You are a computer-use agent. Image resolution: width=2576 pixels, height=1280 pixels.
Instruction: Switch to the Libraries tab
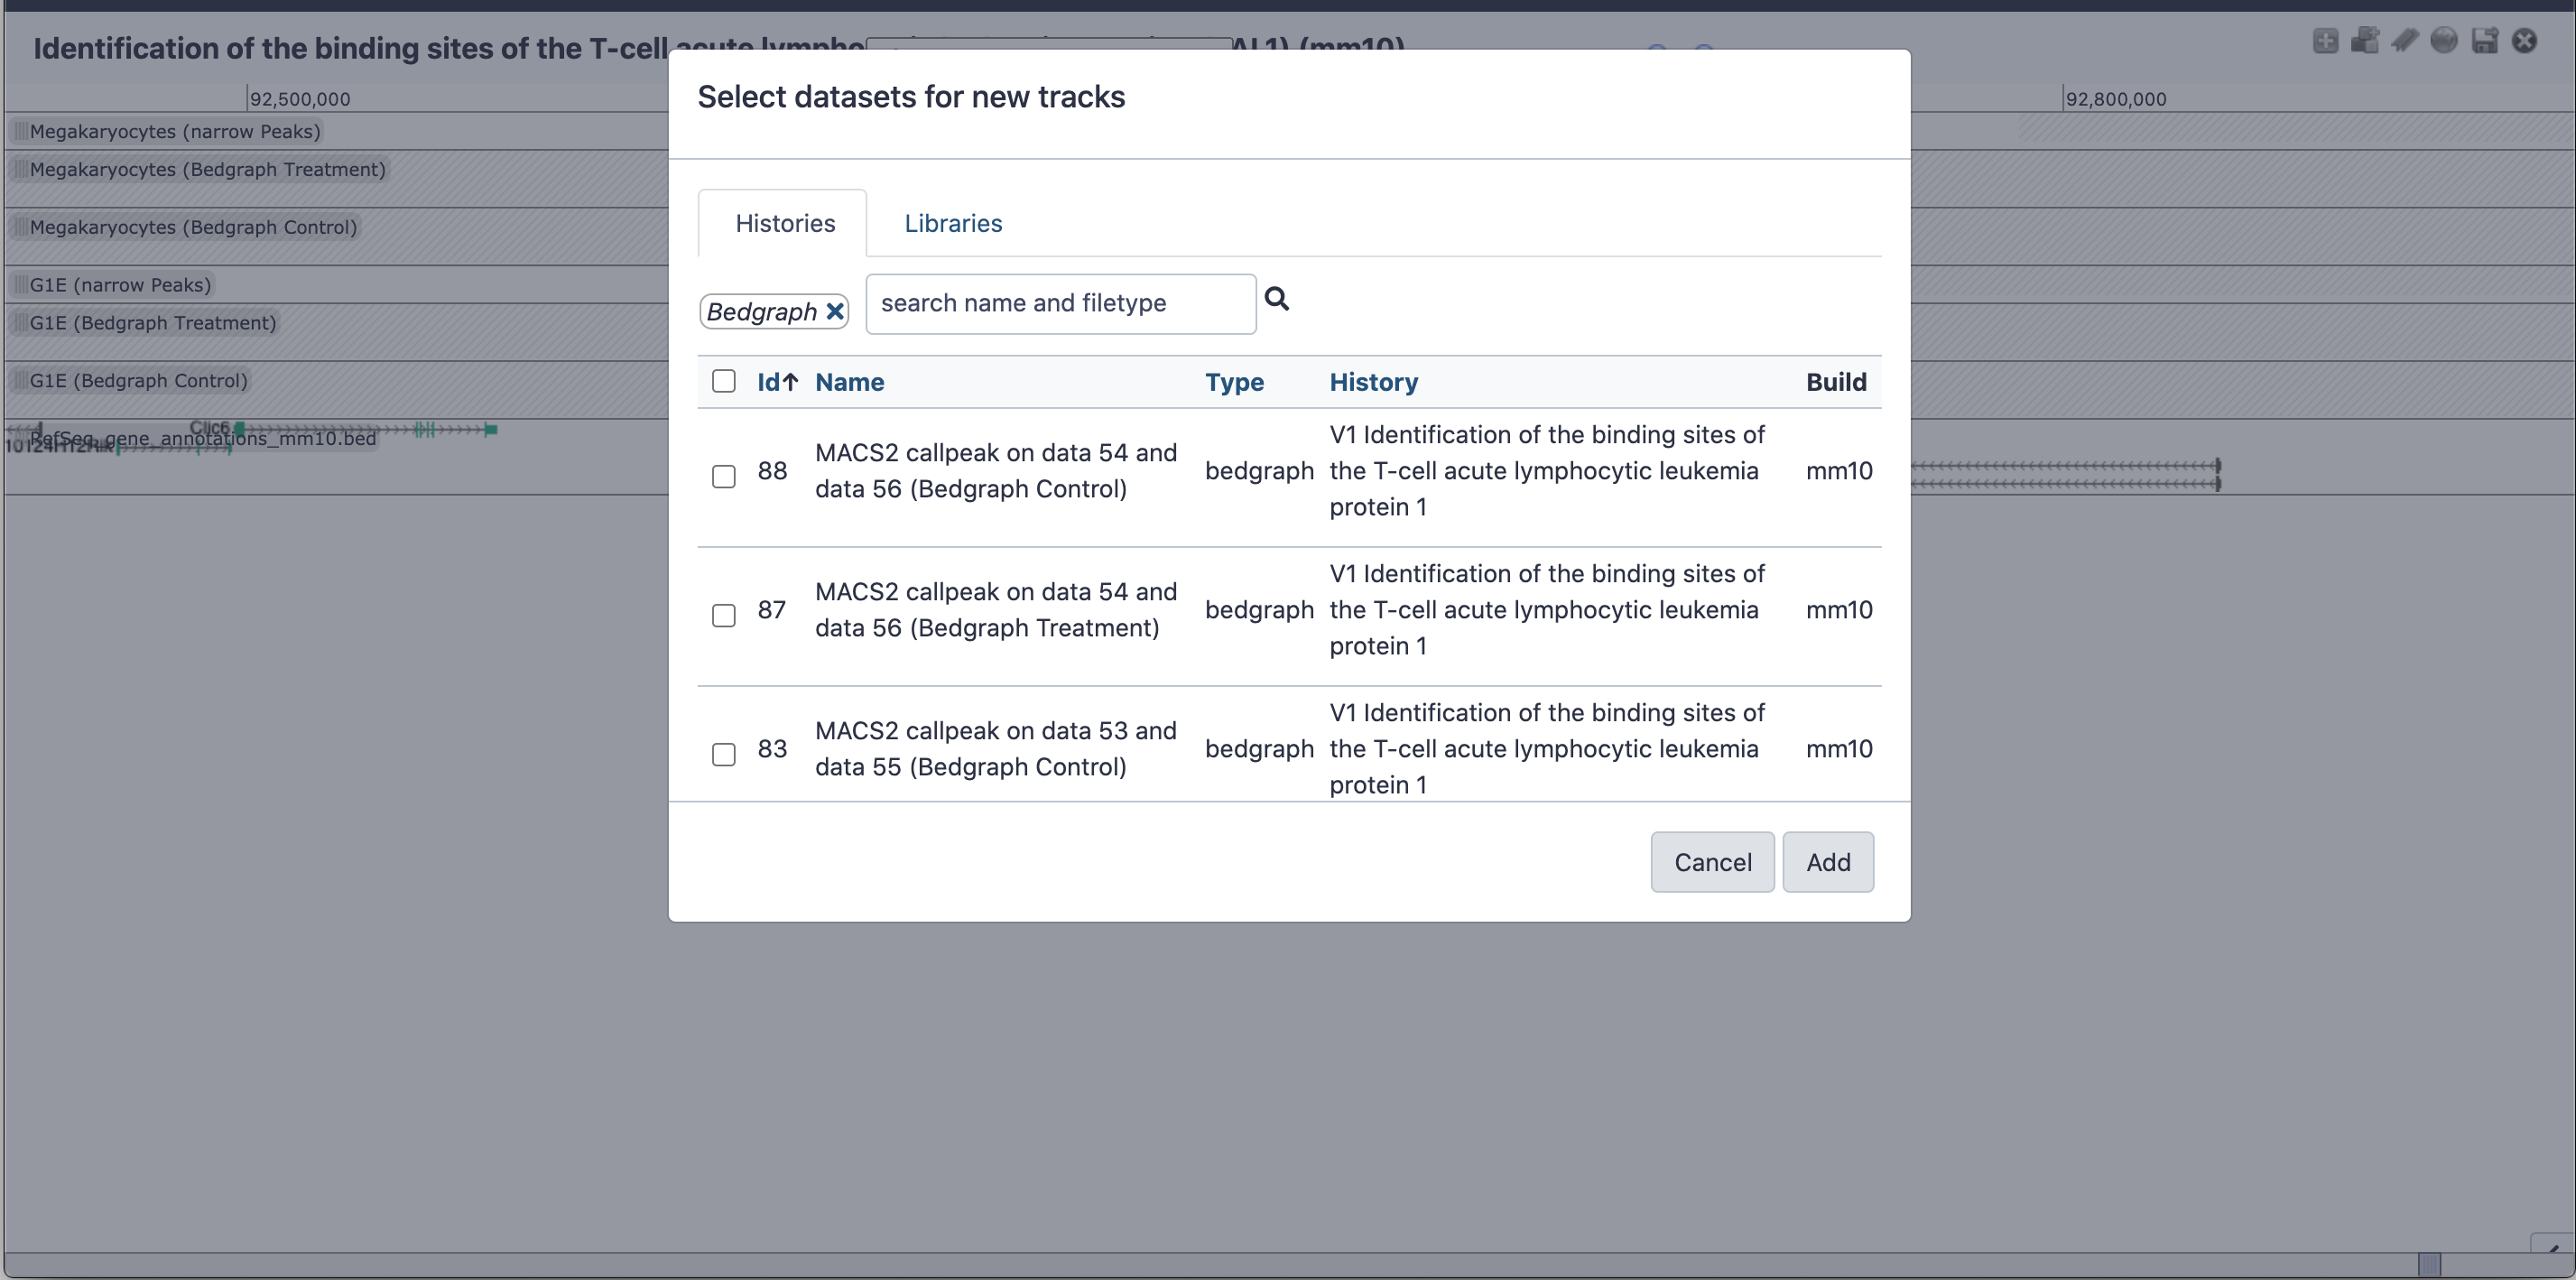955,224
